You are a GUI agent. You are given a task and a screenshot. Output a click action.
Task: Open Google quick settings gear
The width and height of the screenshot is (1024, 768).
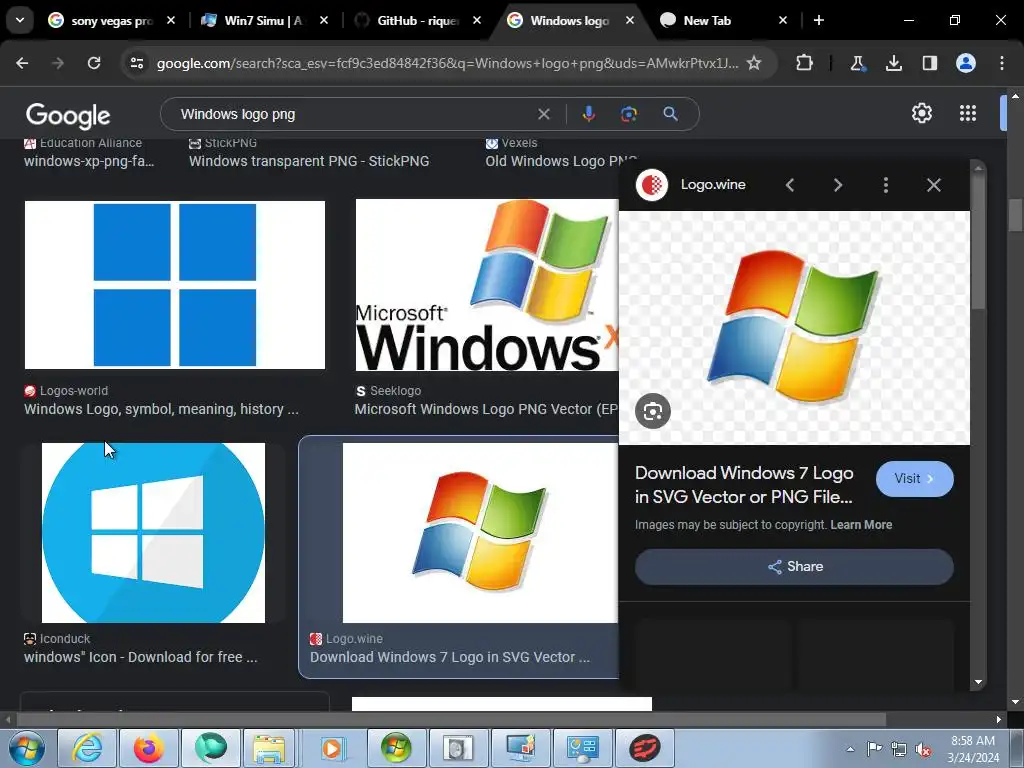point(921,114)
